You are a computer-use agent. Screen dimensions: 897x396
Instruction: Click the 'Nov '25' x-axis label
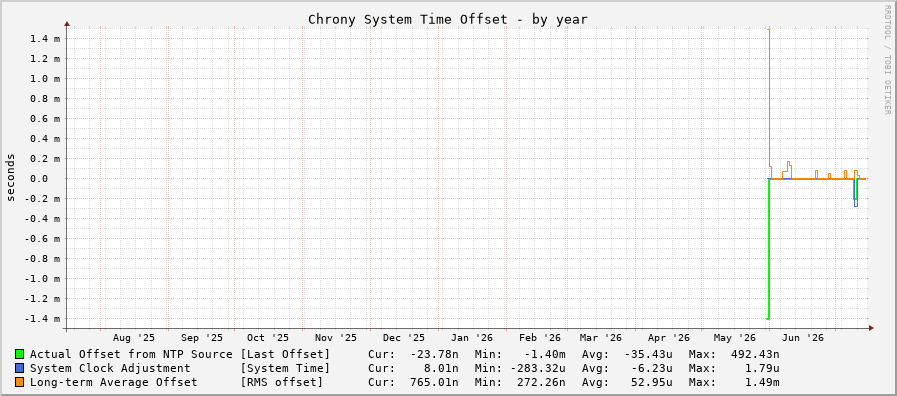pos(336,338)
